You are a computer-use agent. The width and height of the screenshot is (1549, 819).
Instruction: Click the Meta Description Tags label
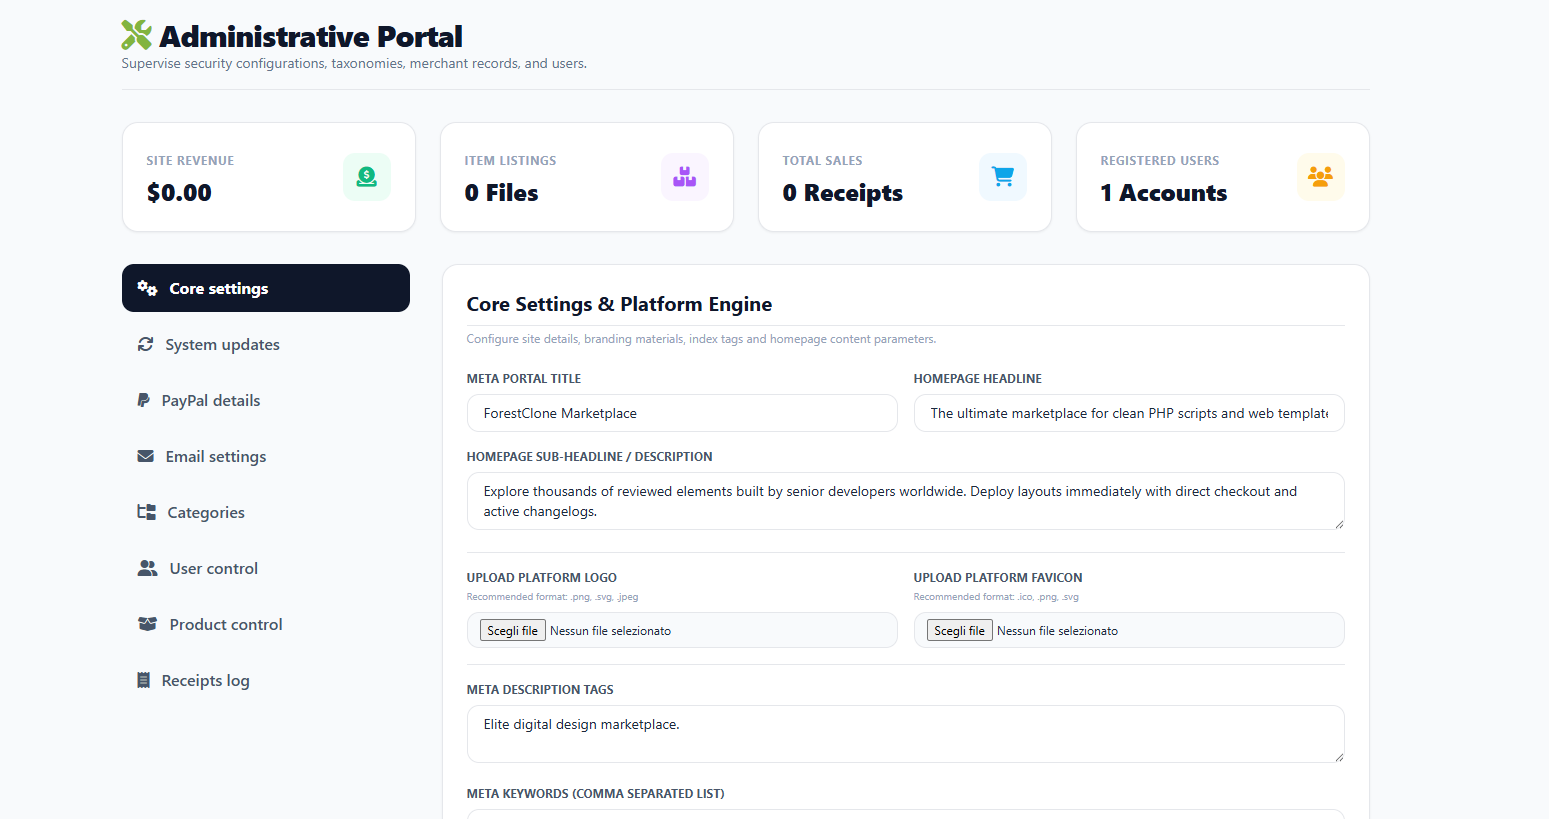540,690
